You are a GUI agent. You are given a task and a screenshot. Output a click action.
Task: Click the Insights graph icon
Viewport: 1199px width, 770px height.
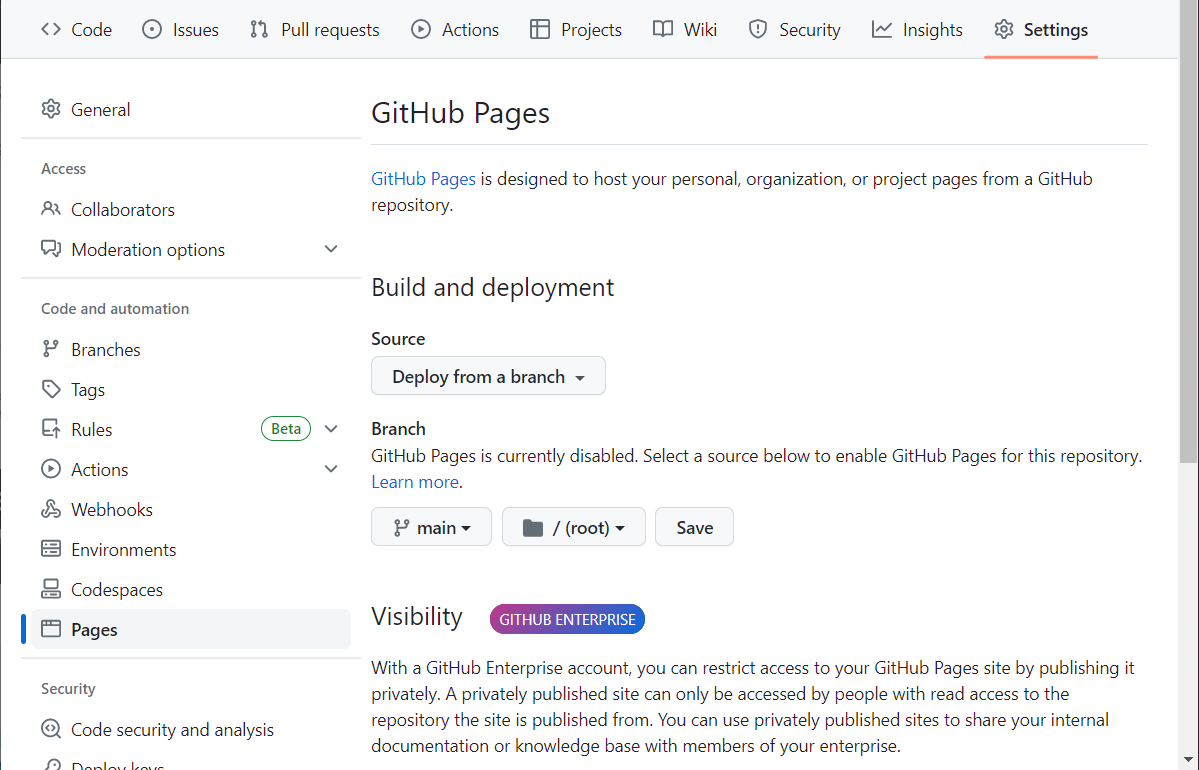point(882,29)
